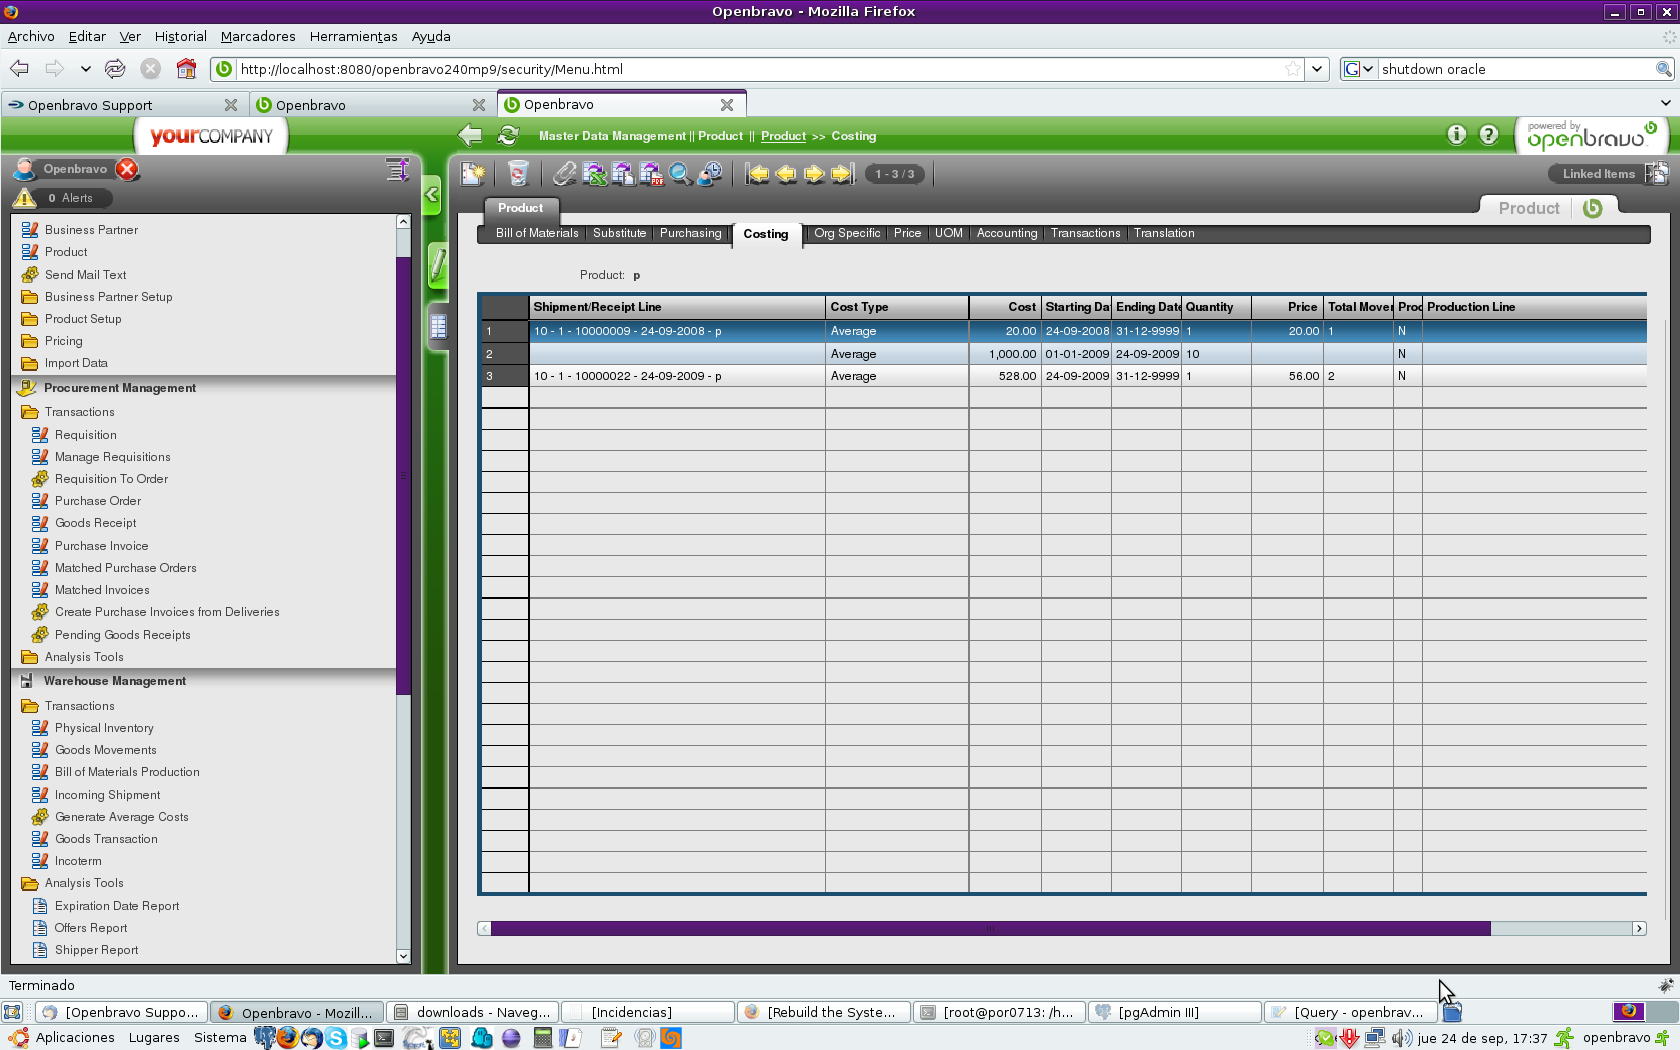Go to the last record
The image size is (1680, 1050).
842,174
